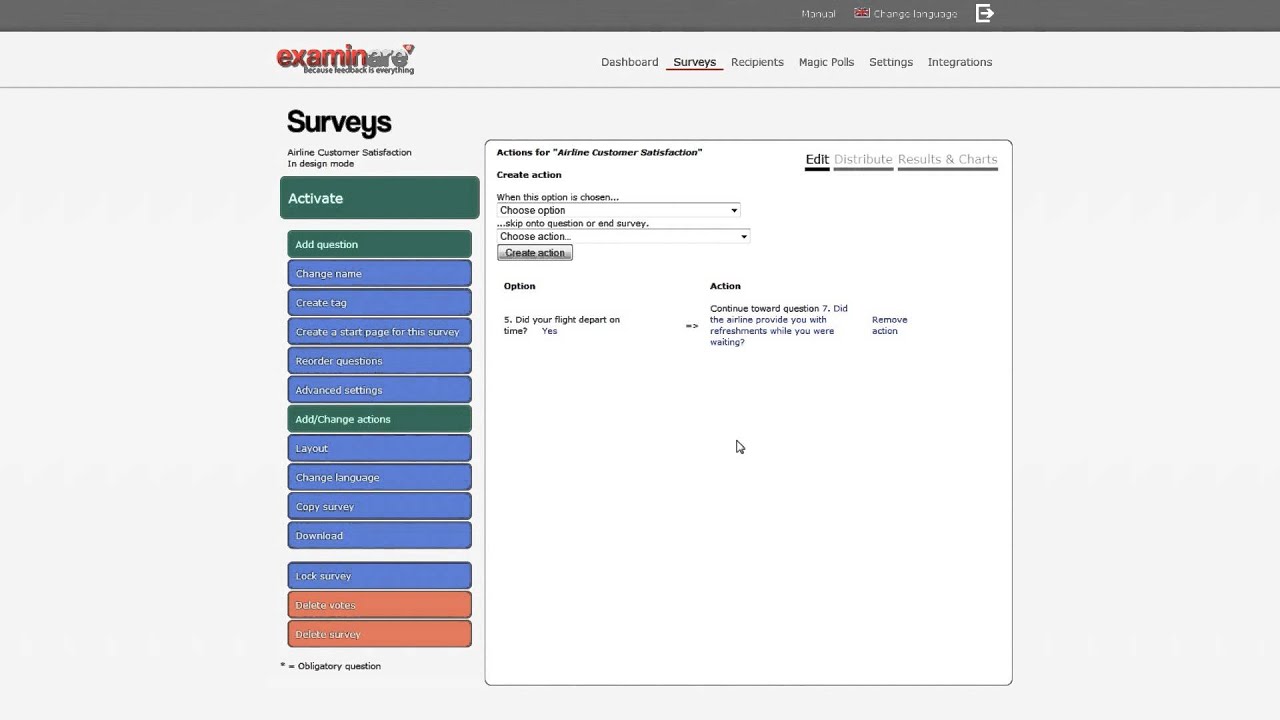1280x720 pixels.
Task: Open the Choose action dropdown
Action: pos(623,236)
